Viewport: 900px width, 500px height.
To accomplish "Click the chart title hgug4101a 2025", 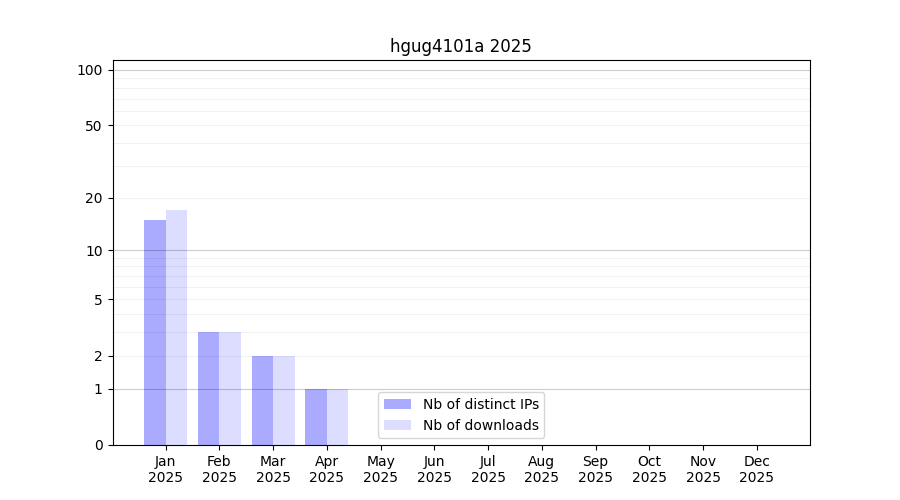I will pyautogui.click(x=460, y=46).
